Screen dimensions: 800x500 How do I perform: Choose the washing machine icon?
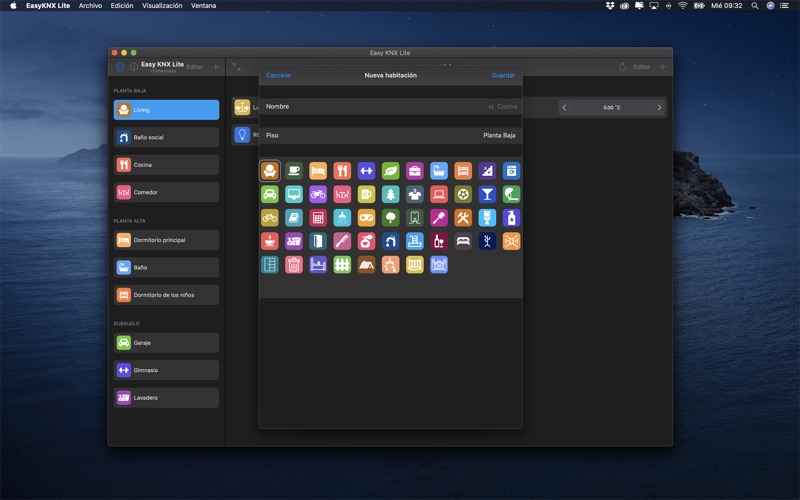(511, 171)
